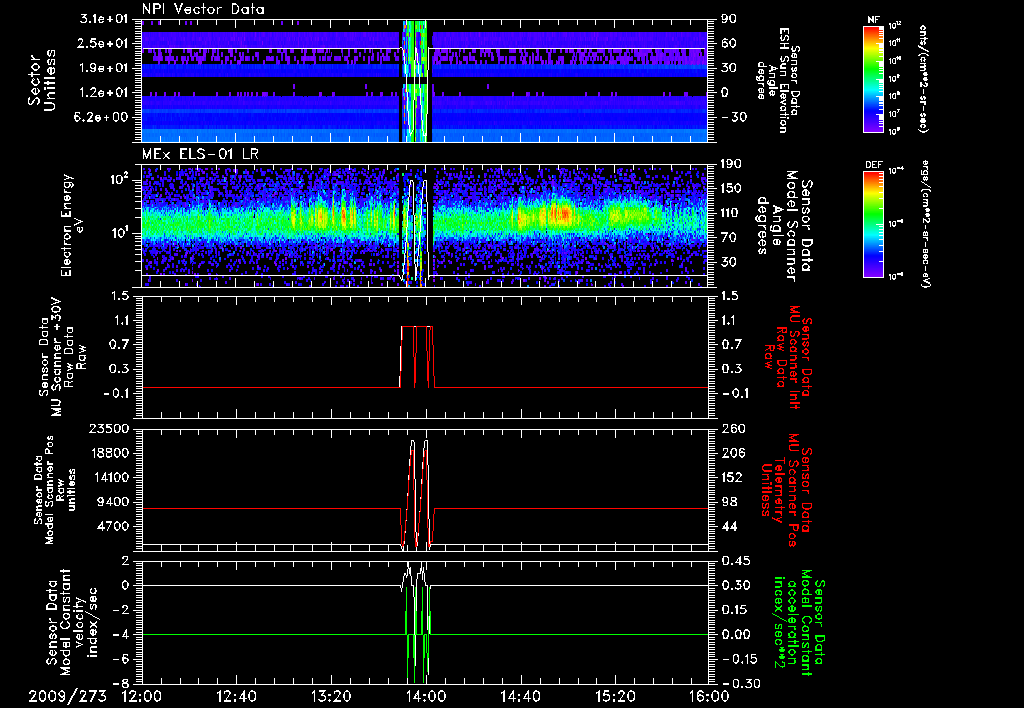Click the 60 degree sun elevation tick
Image resolution: width=1024 pixels, height=708 pixels.
pyautogui.click(x=727, y=43)
